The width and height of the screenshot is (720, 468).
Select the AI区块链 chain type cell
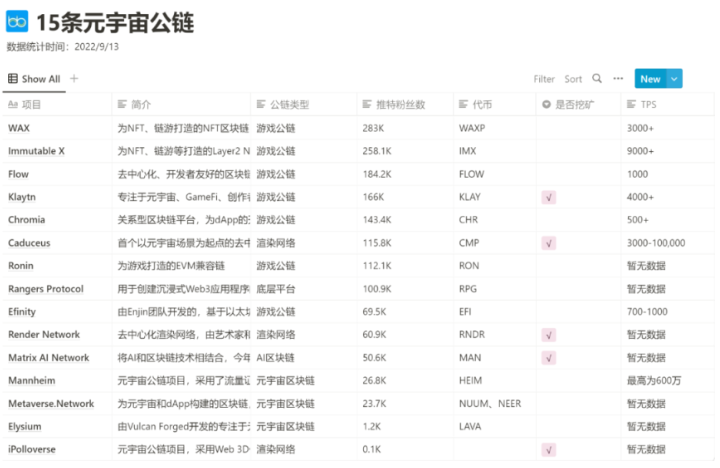tap(304, 358)
